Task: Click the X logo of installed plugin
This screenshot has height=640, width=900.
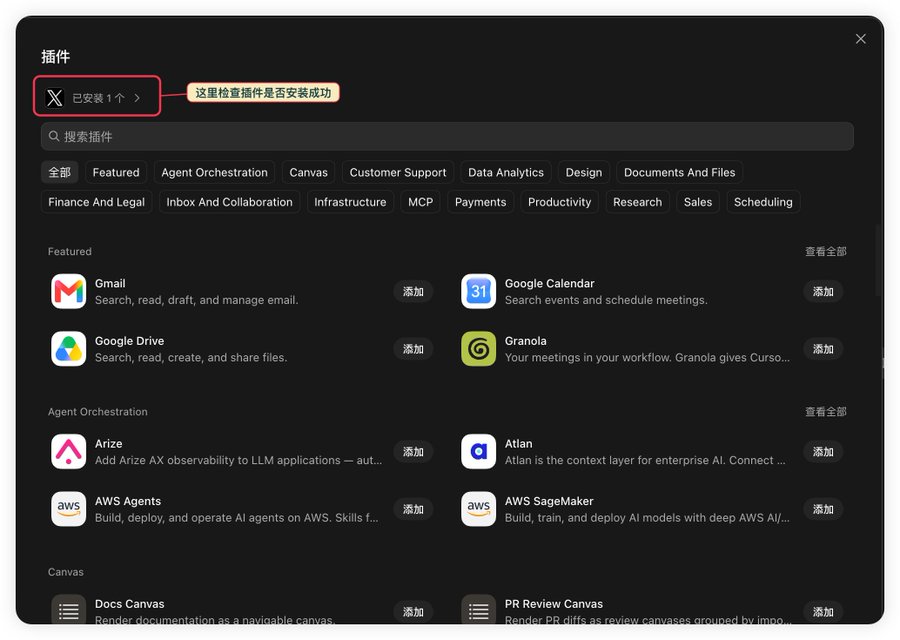Action: pos(55,98)
